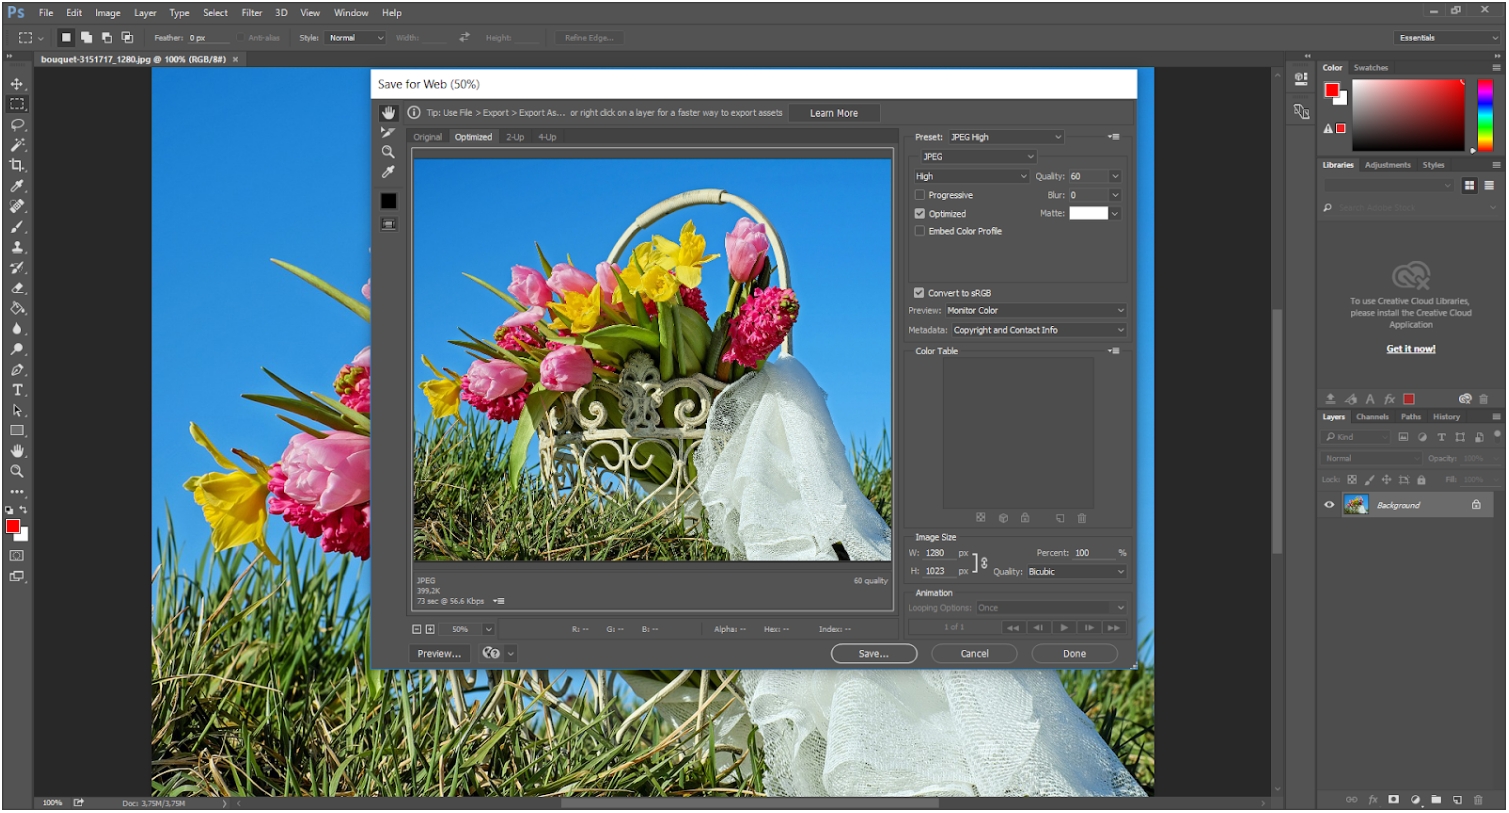This screenshot has width=1509, height=813.
Task: Select the Hand tool in Save for Web dialog
Action: (388, 113)
